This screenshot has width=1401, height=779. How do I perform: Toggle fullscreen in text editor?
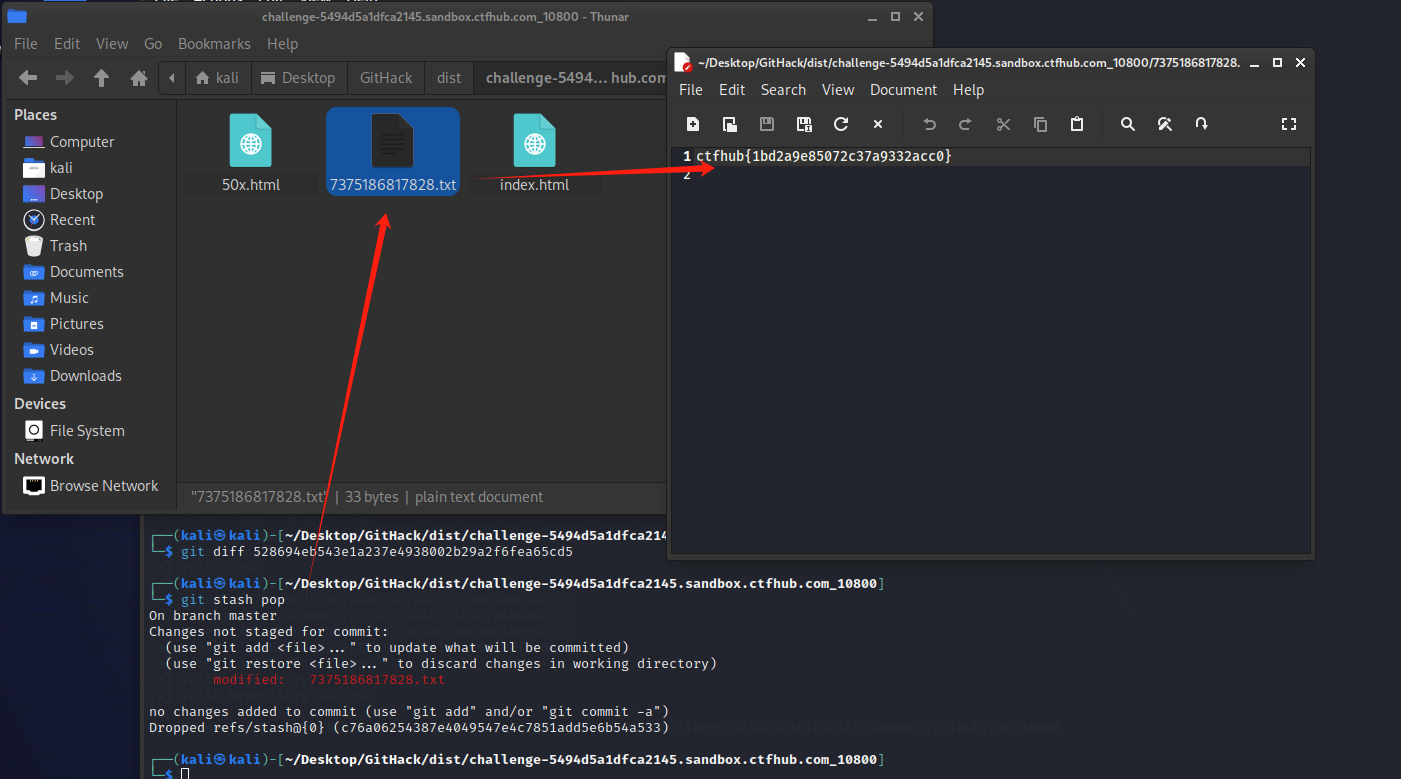[x=1289, y=124]
